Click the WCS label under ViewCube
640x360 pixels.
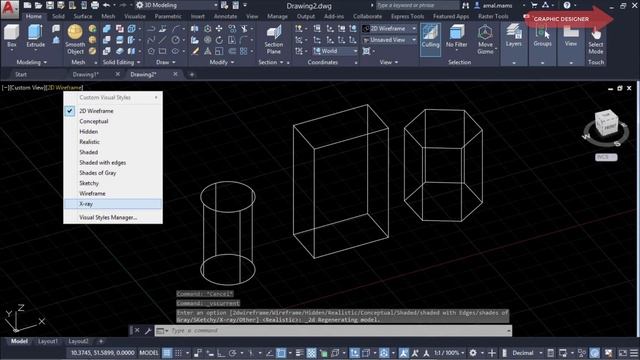(x=606, y=157)
